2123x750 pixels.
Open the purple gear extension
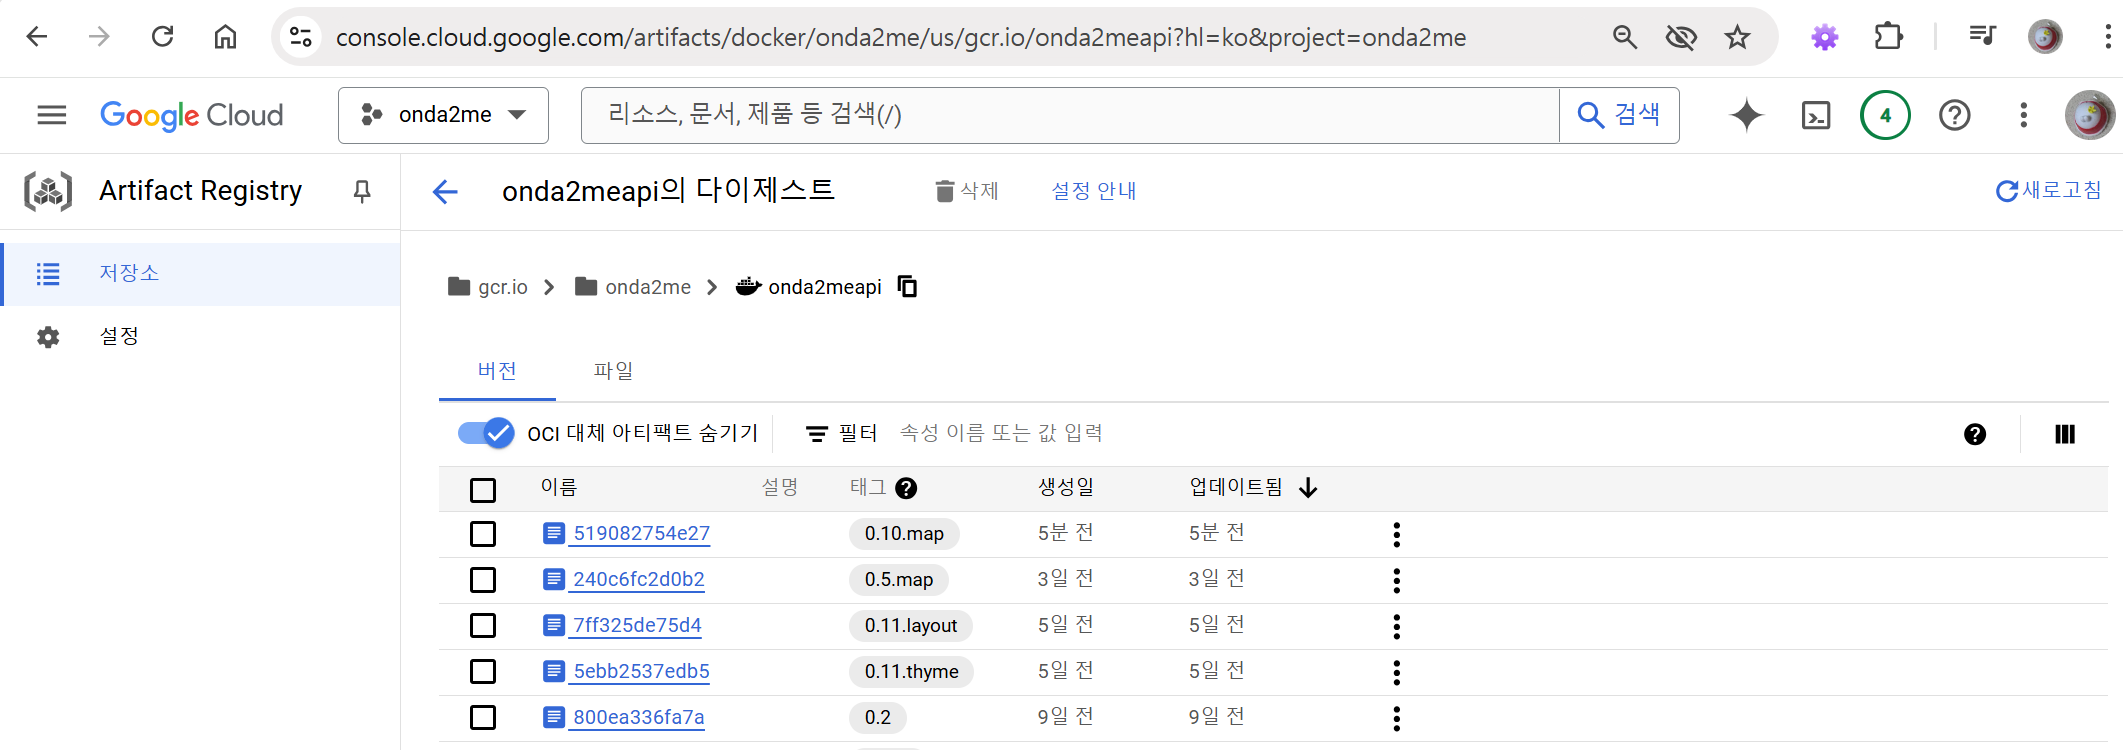[1825, 37]
